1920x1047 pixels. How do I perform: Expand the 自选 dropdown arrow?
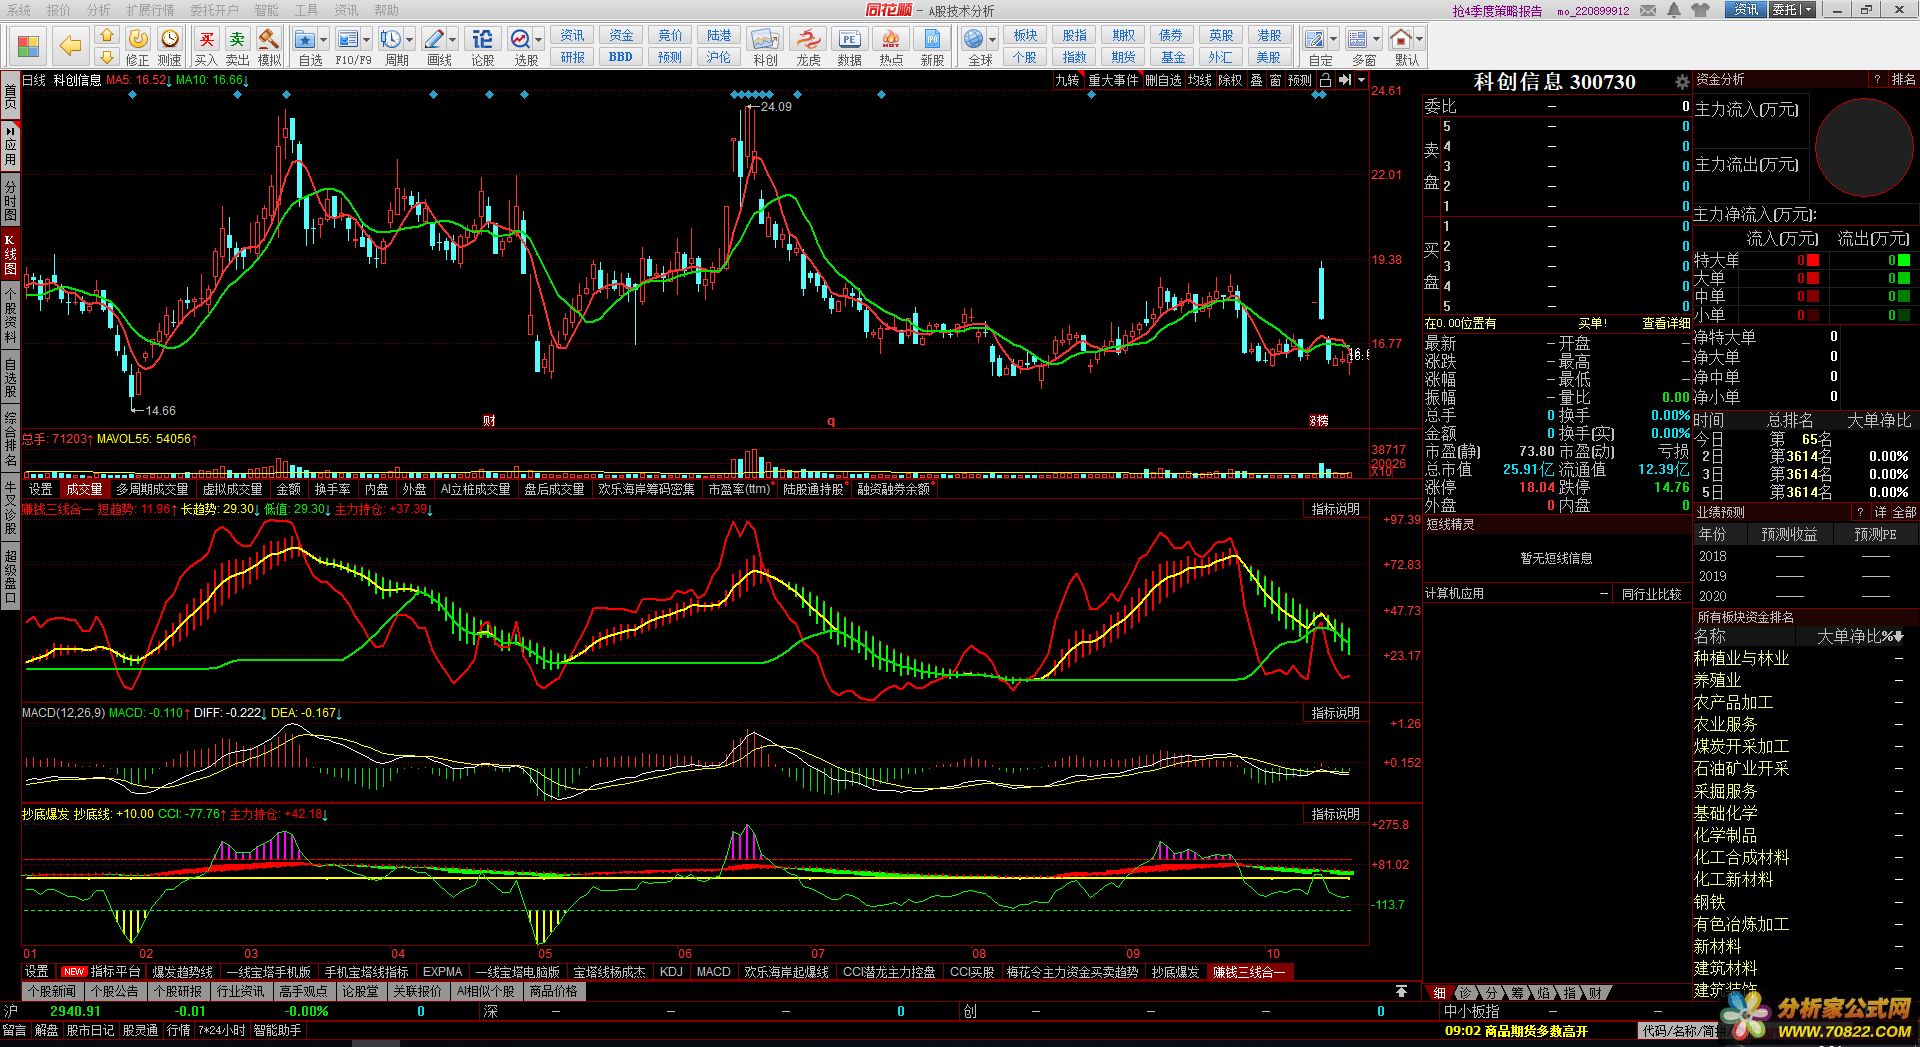click(325, 40)
